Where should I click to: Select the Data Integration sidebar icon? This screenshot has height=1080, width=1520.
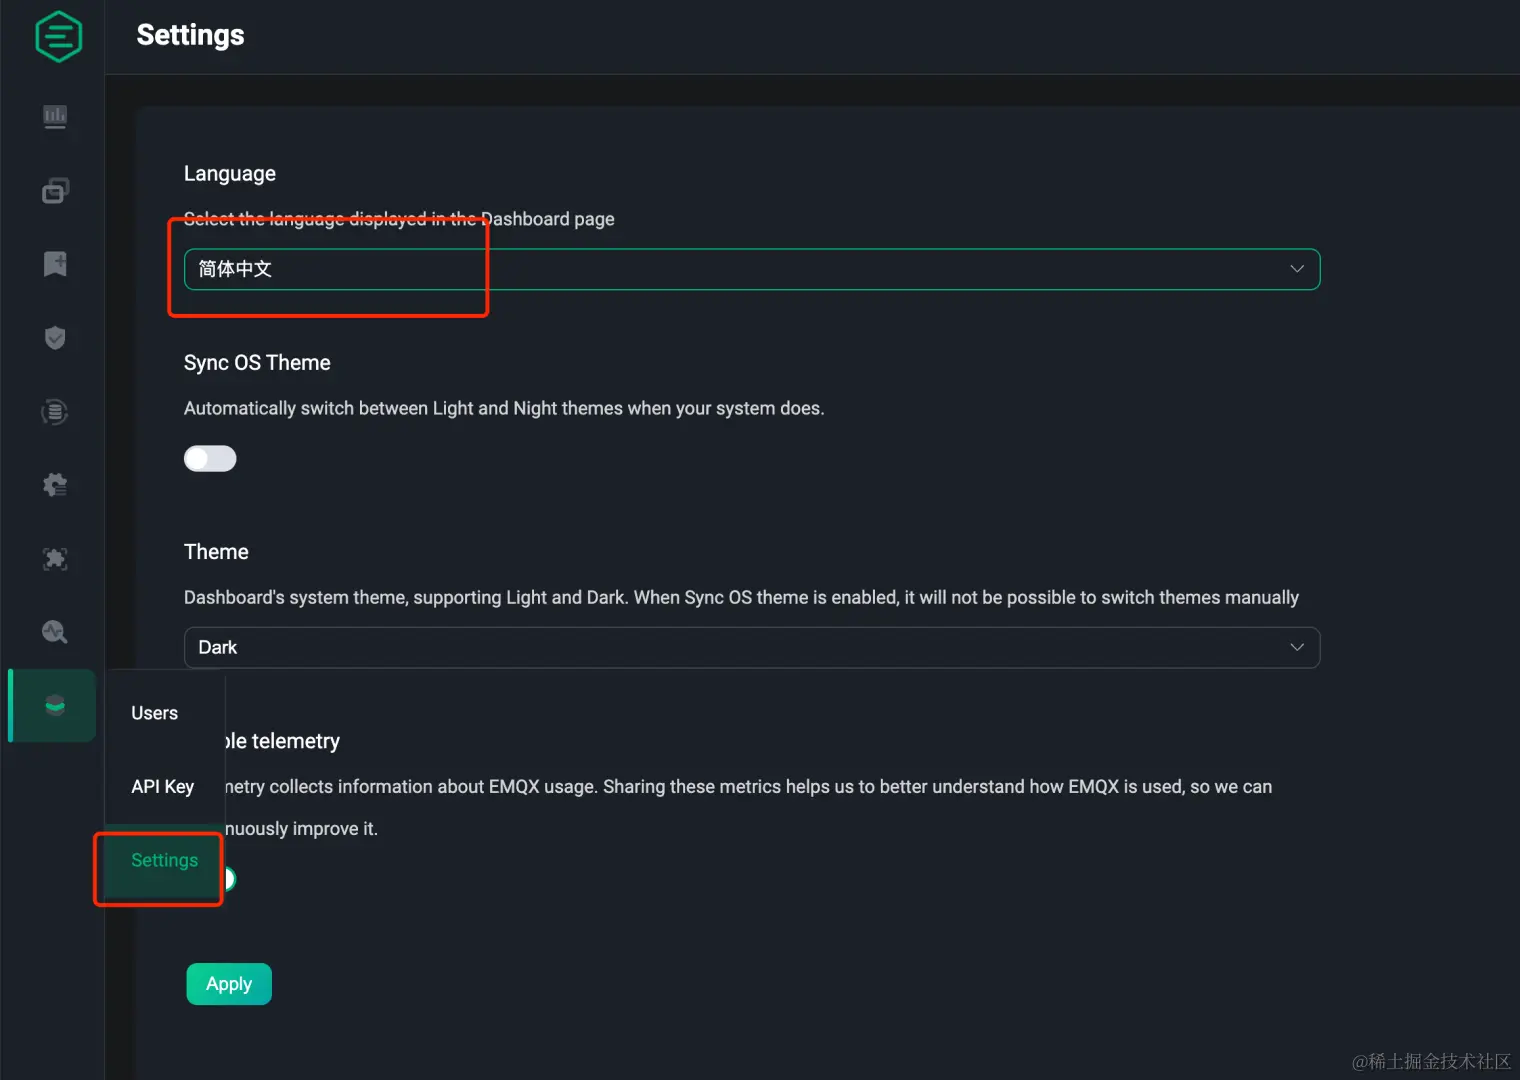point(55,411)
